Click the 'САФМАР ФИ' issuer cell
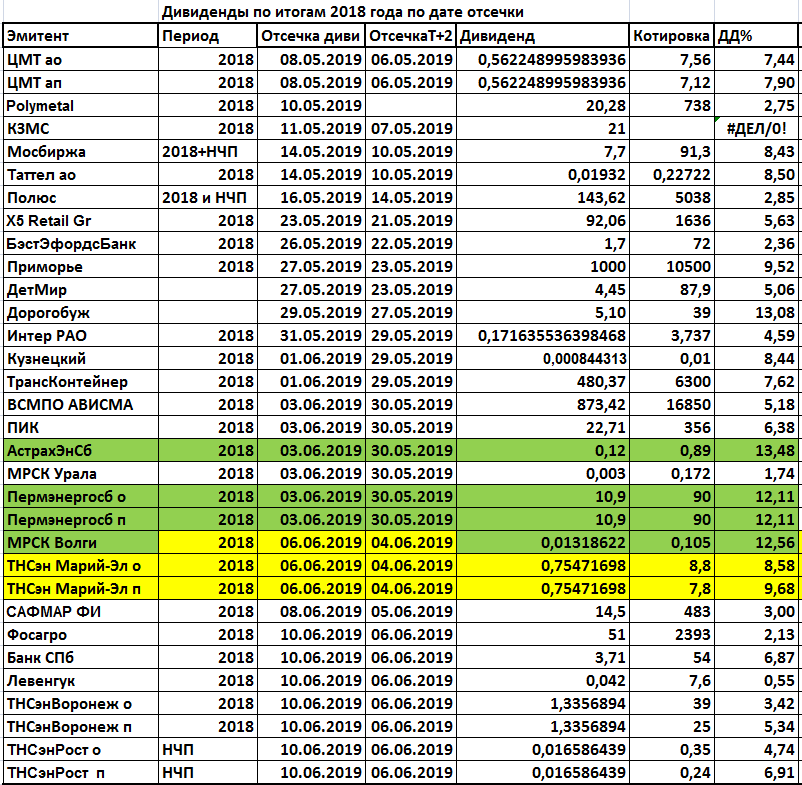Screen dimensions: 802x785 click(81, 612)
